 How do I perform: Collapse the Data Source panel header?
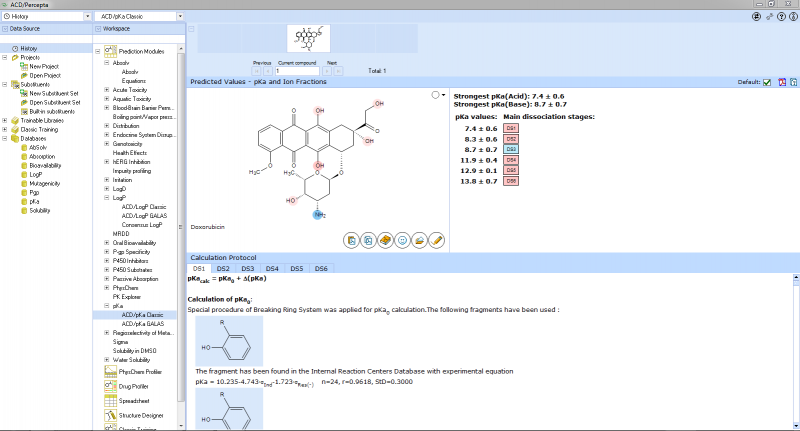(x=5, y=29)
